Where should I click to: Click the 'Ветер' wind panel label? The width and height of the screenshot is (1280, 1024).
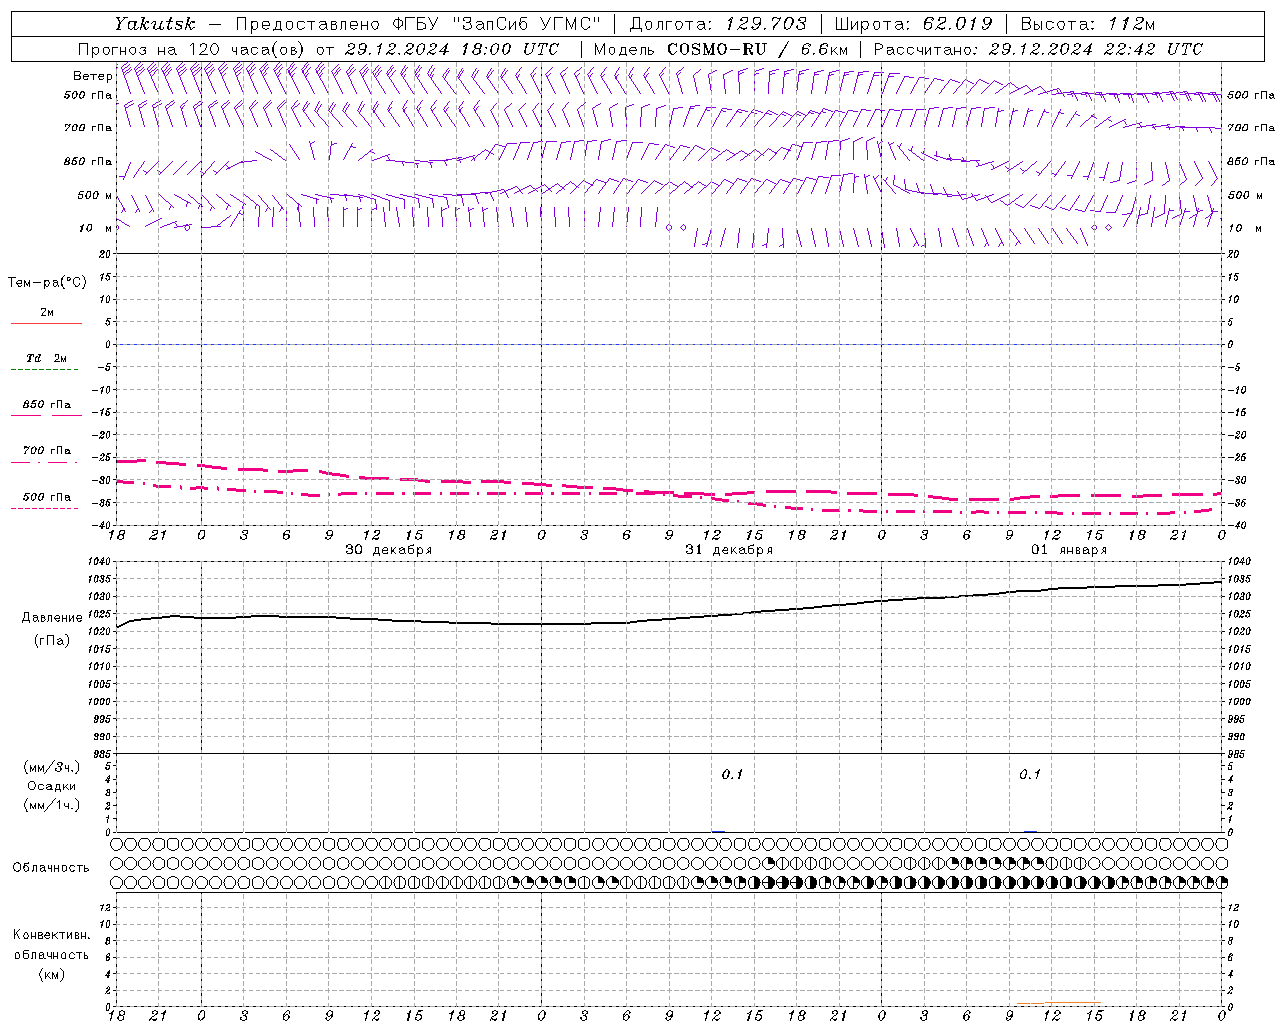coord(92,76)
